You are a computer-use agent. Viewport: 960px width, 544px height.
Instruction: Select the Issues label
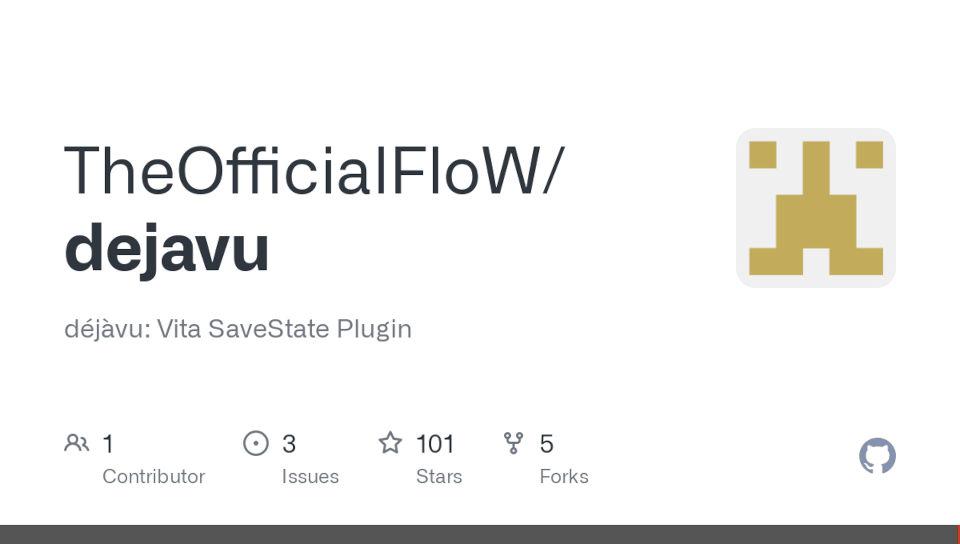pyautogui.click(x=310, y=477)
